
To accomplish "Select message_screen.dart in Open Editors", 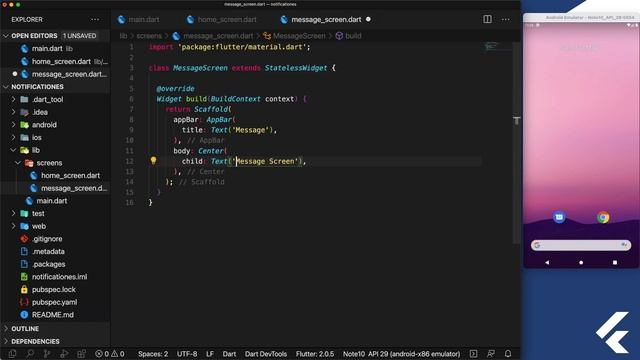I will pyautogui.click(x=69, y=74).
